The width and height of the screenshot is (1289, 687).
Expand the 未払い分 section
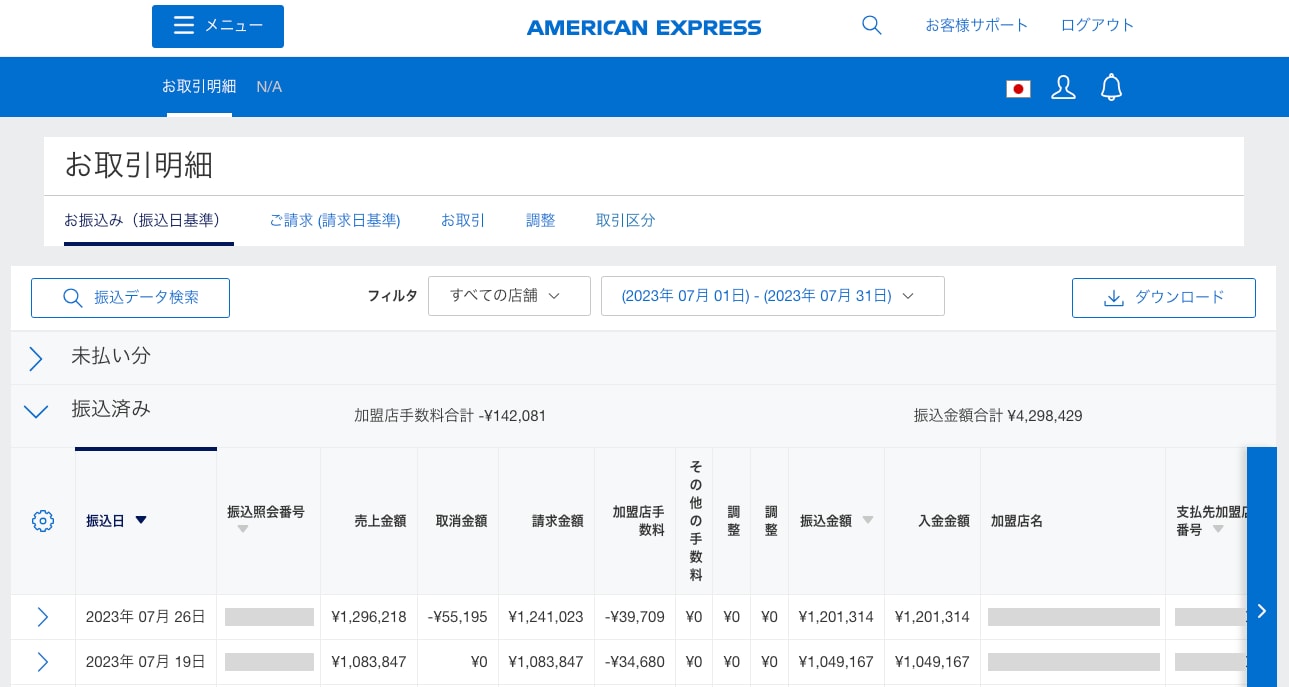point(36,359)
